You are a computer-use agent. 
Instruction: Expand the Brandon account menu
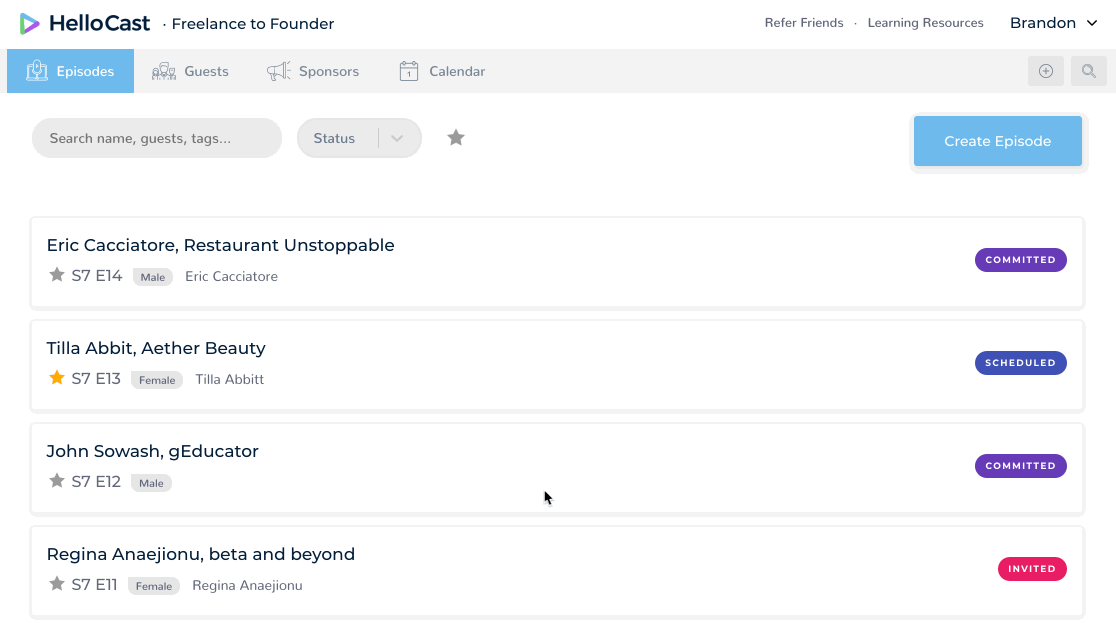tap(1054, 23)
